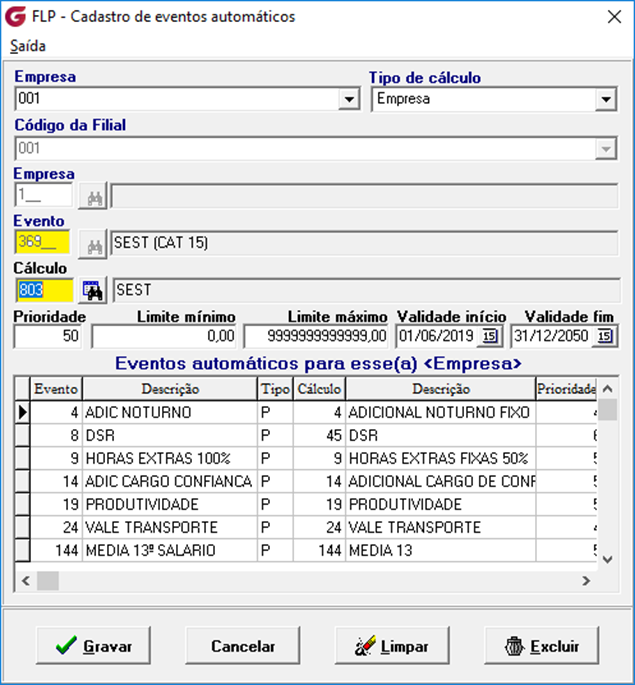Click the Empresa binoculars search icon

point(93,197)
